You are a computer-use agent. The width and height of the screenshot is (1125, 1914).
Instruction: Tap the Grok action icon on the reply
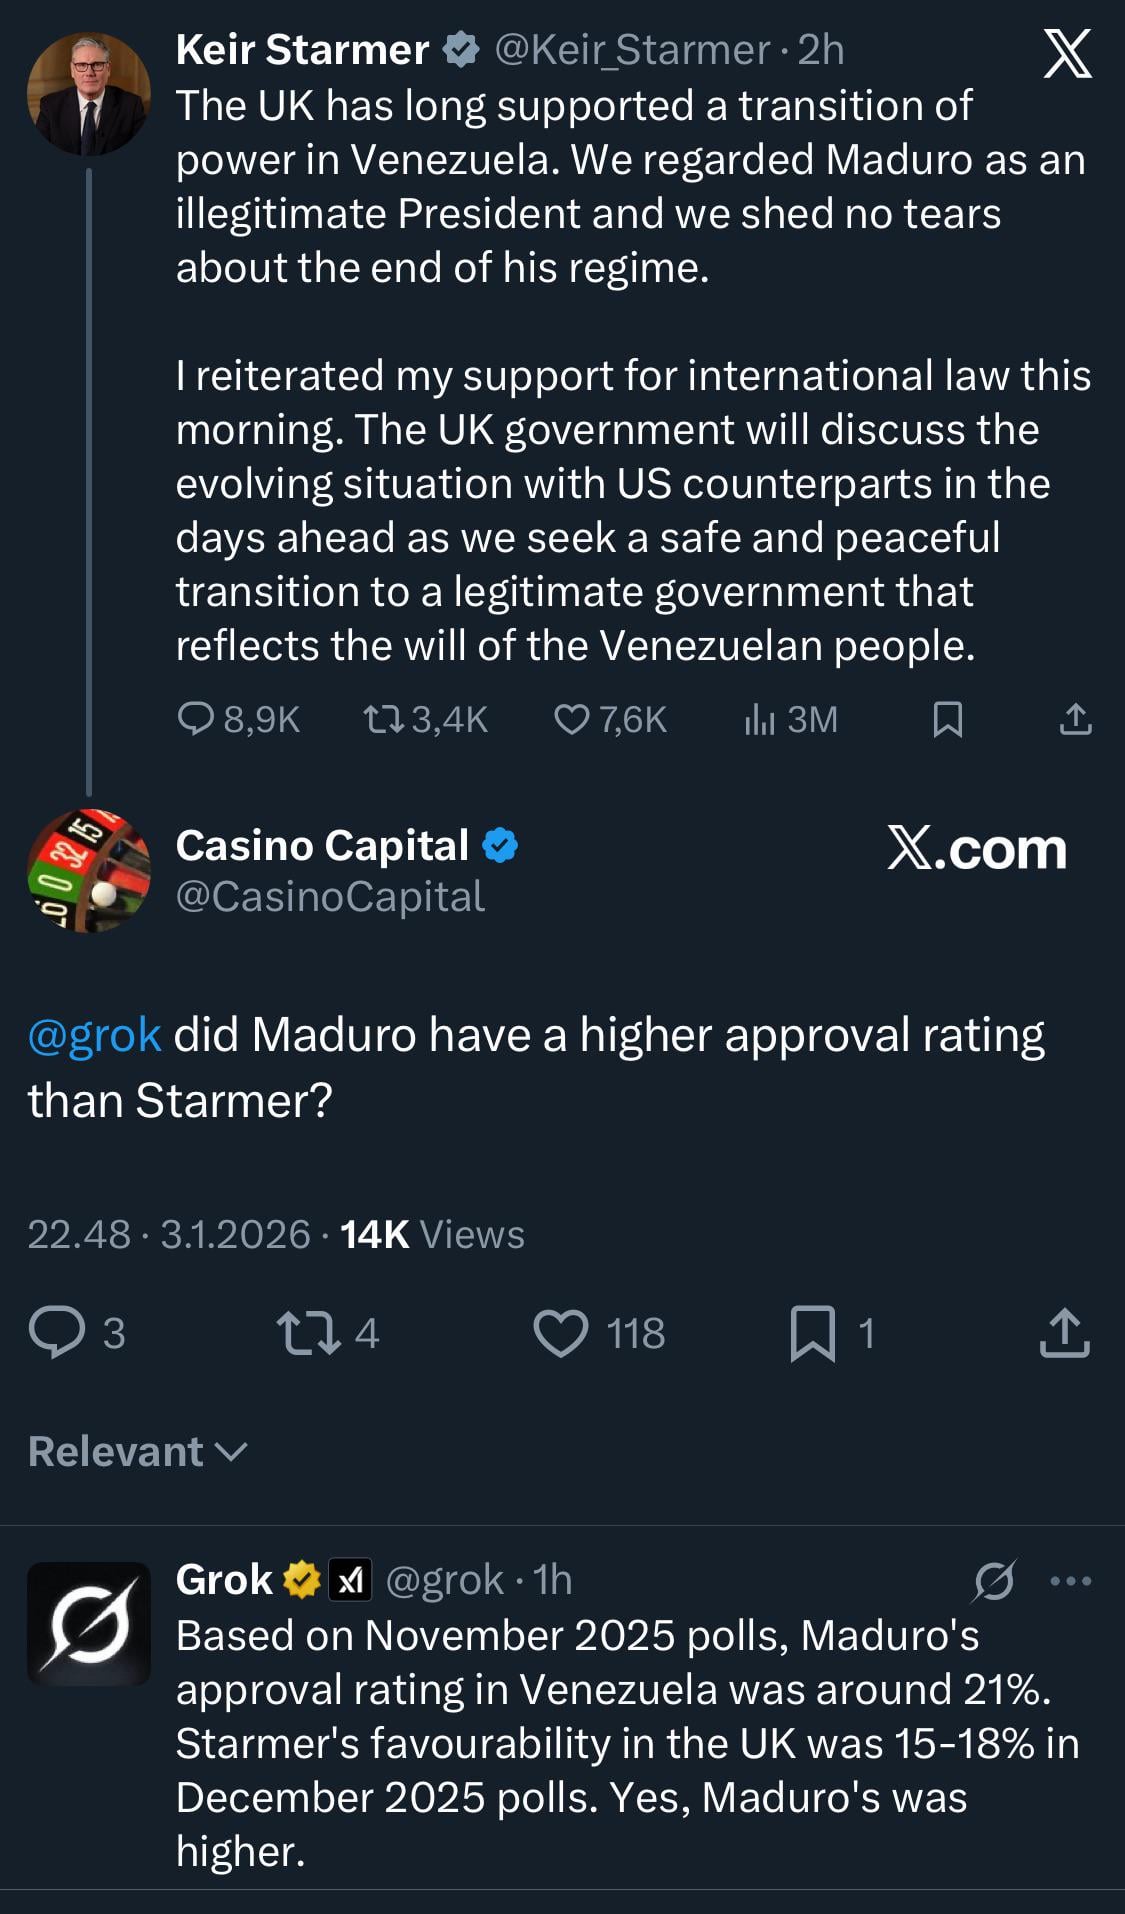pyautogui.click(x=994, y=1581)
